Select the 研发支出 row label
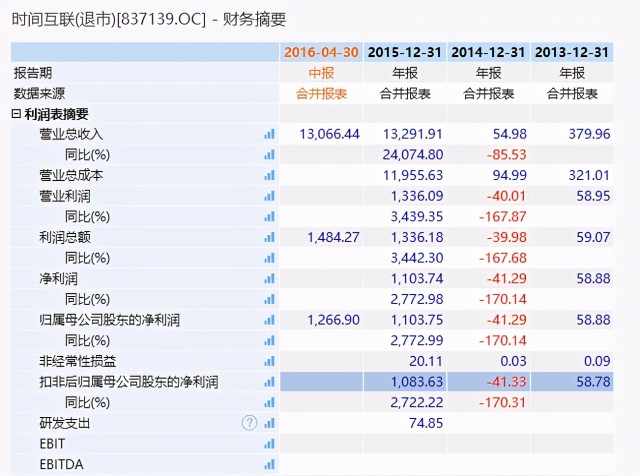Image resolution: width=640 pixels, height=476 pixels. coord(64,423)
